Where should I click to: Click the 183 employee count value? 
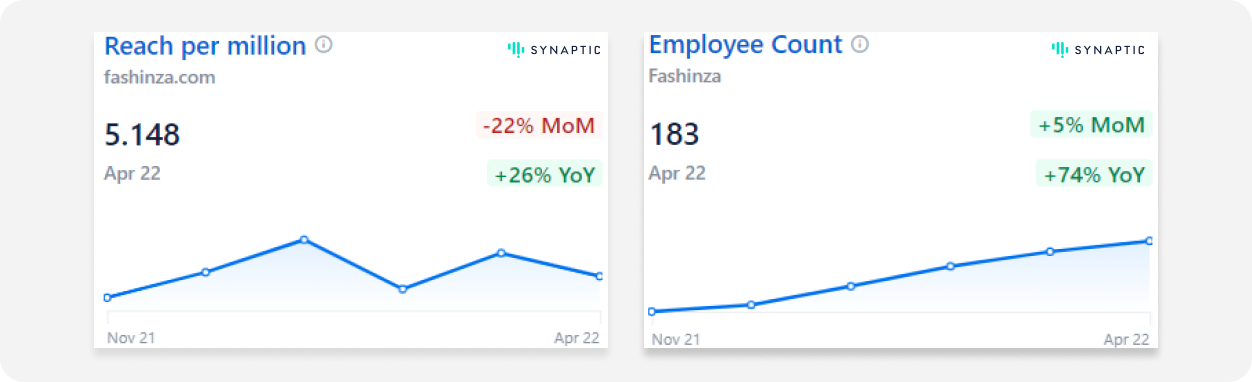pyautogui.click(x=674, y=134)
